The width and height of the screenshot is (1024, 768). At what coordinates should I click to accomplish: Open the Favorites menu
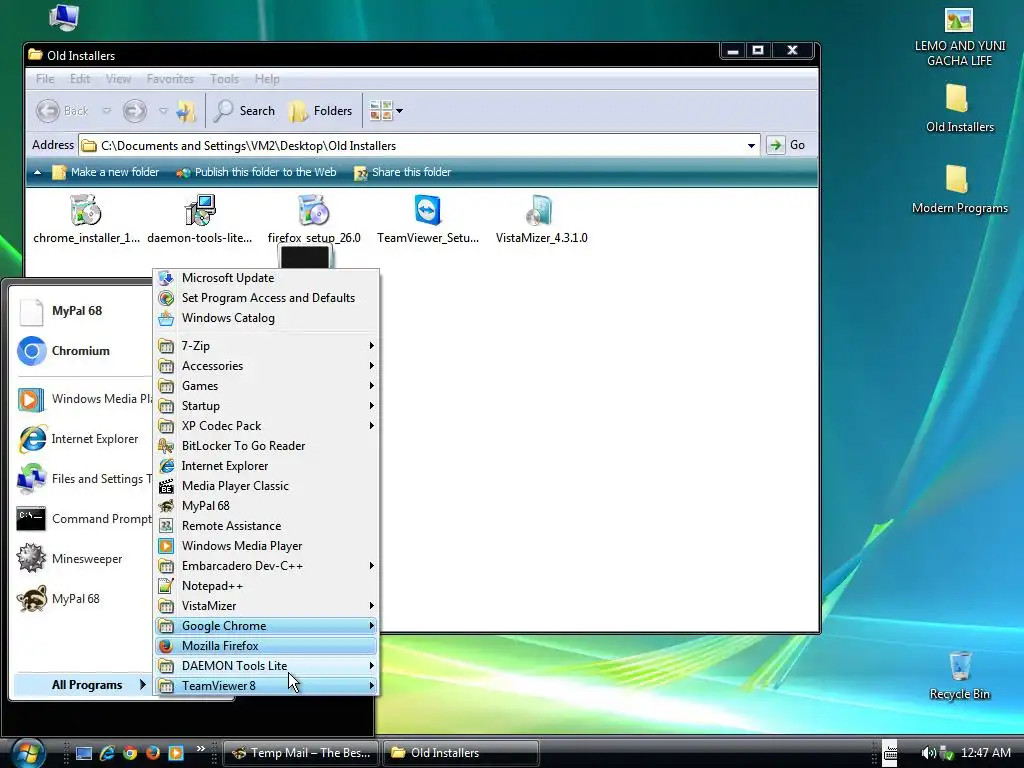[170, 79]
